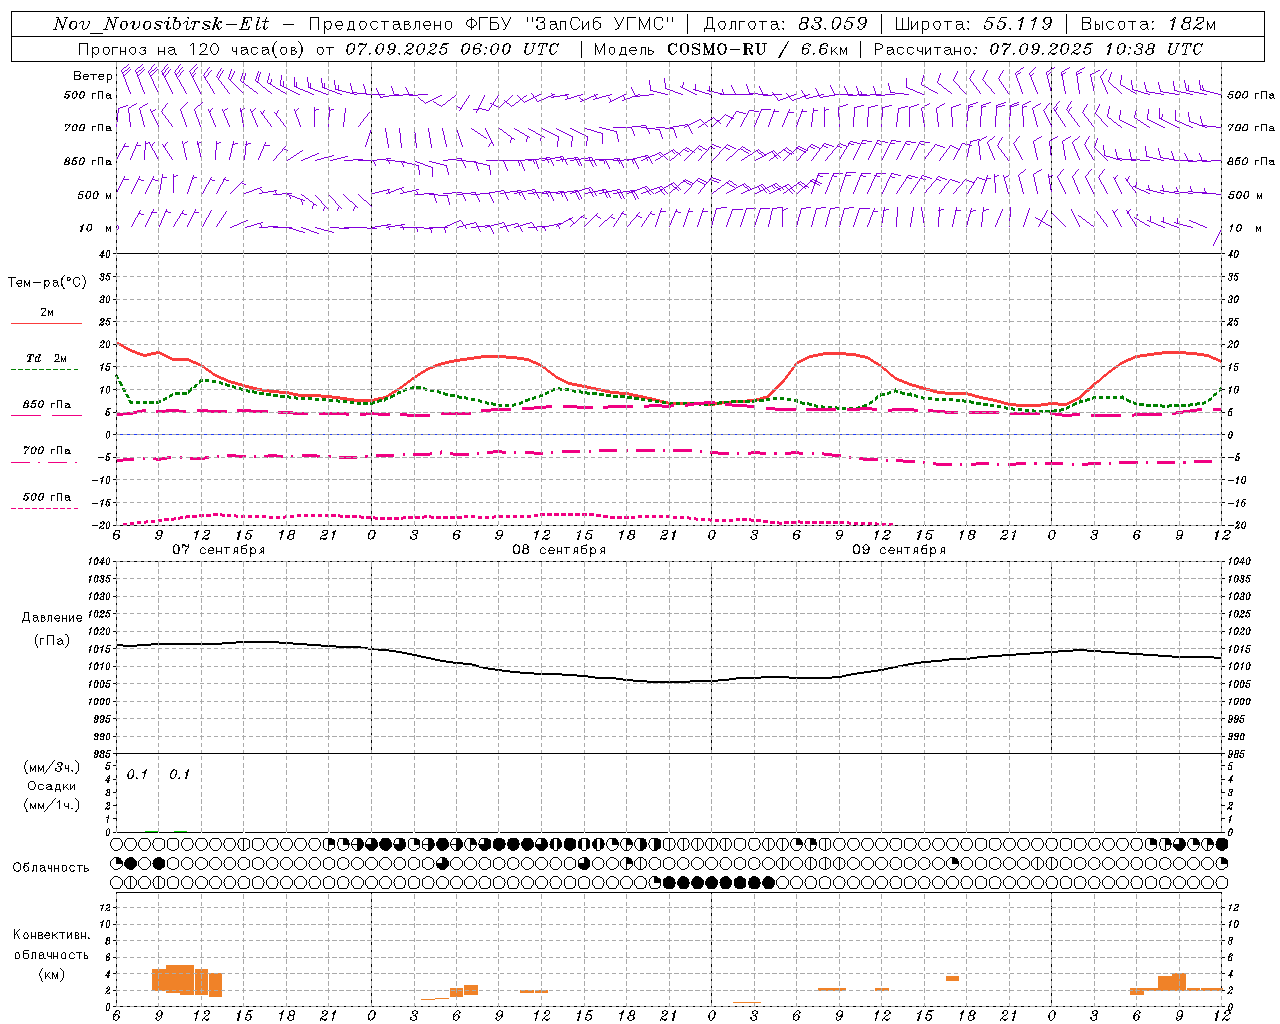Click the Td 2м legend entry
Viewport: 1280px width, 1024px height.
pyautogui.click(x=46, y=358)
